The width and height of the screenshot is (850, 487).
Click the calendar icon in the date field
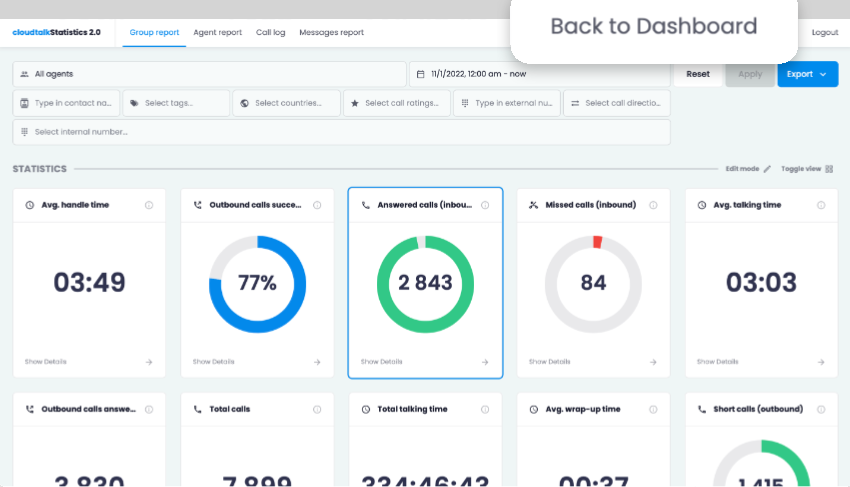[420, 74]
